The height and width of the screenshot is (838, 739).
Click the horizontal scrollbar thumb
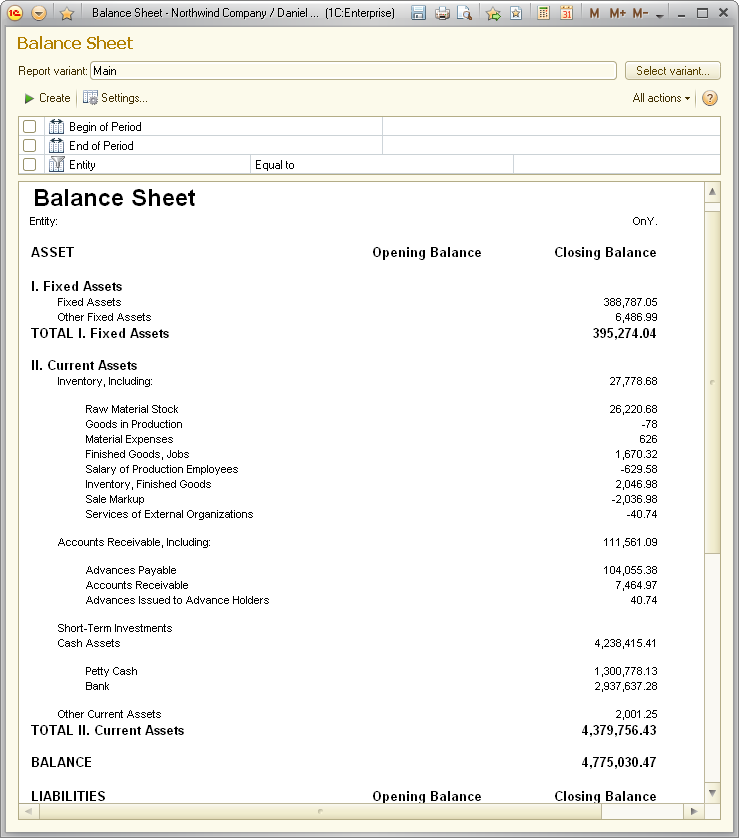[321, 811]
